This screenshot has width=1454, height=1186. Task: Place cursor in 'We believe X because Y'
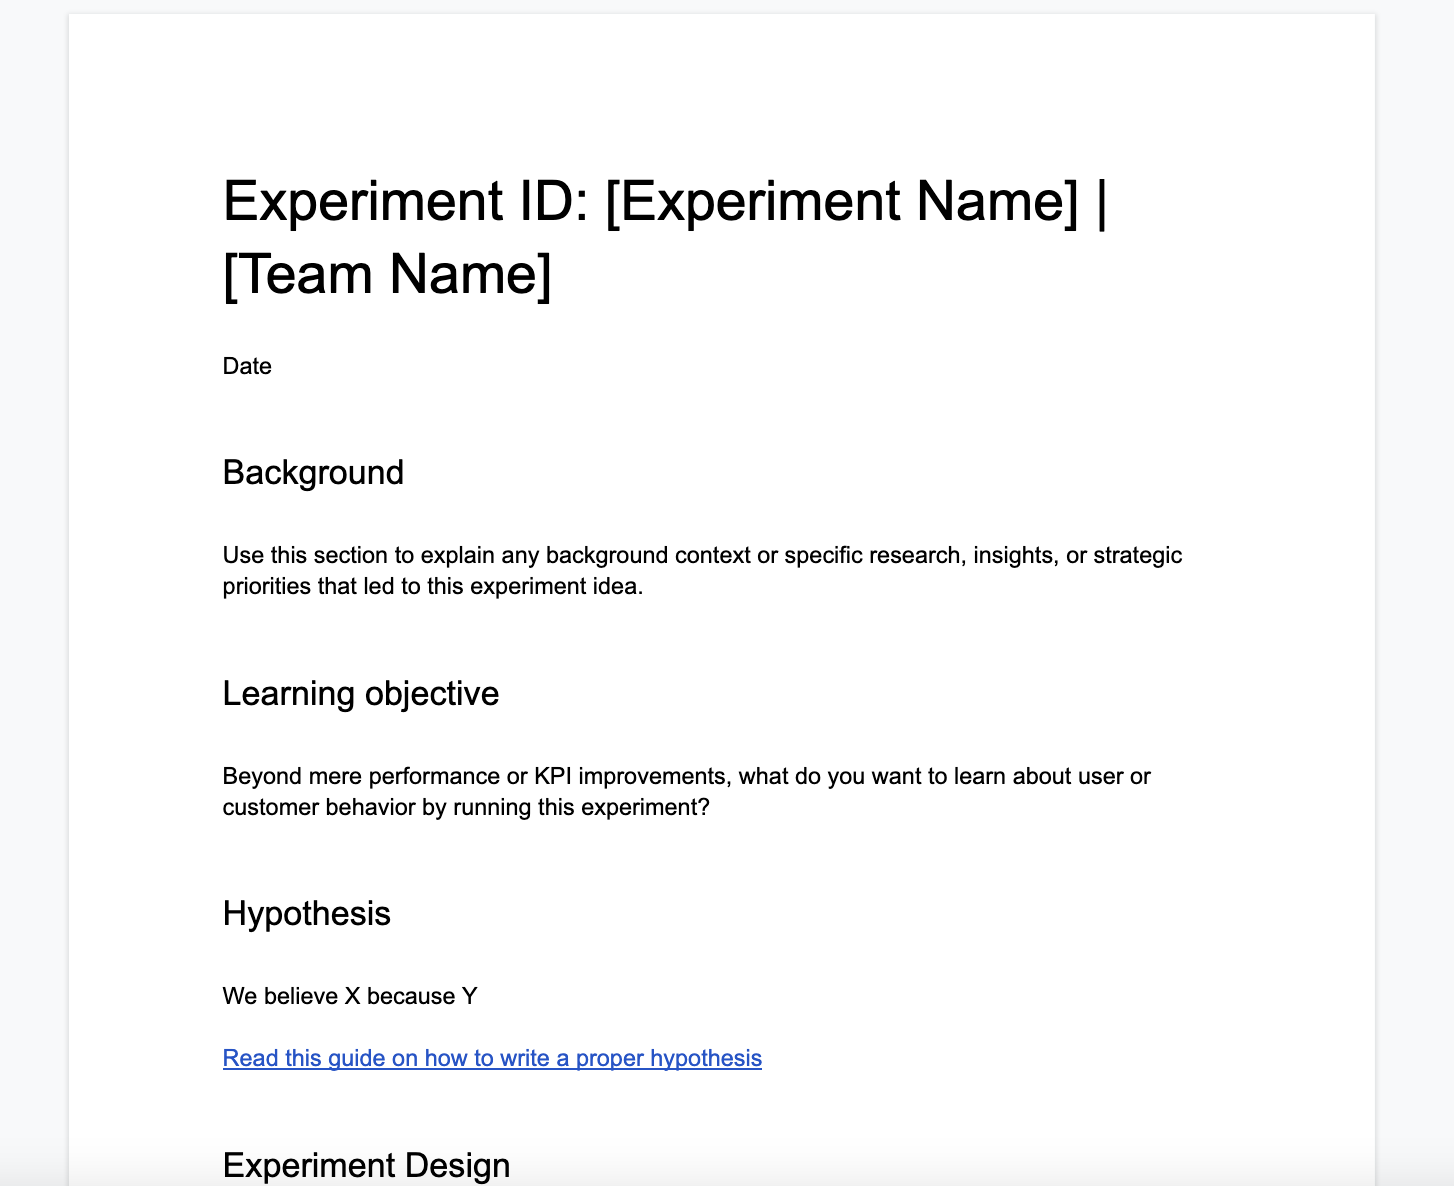coord(350,996)
